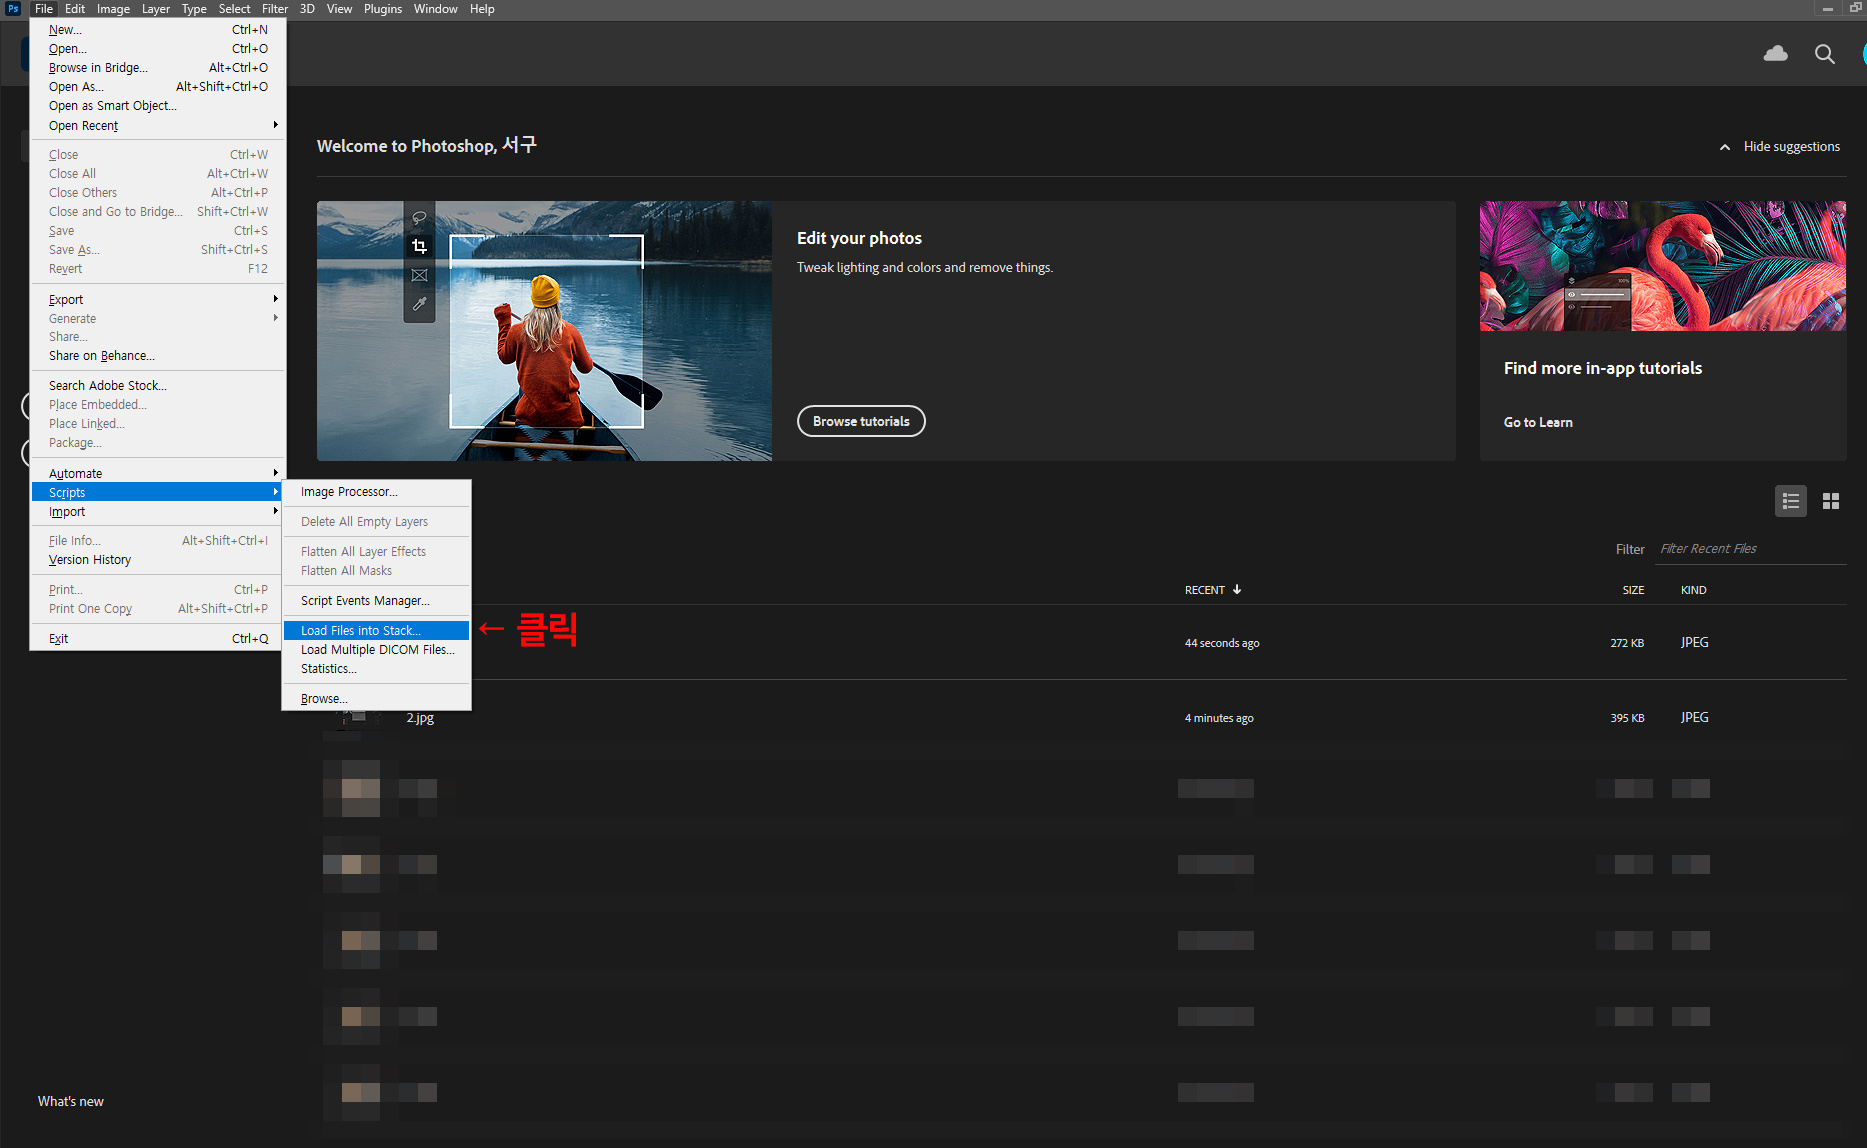
Task: Open the Plugins menu
Action: (x=383, y=9)
